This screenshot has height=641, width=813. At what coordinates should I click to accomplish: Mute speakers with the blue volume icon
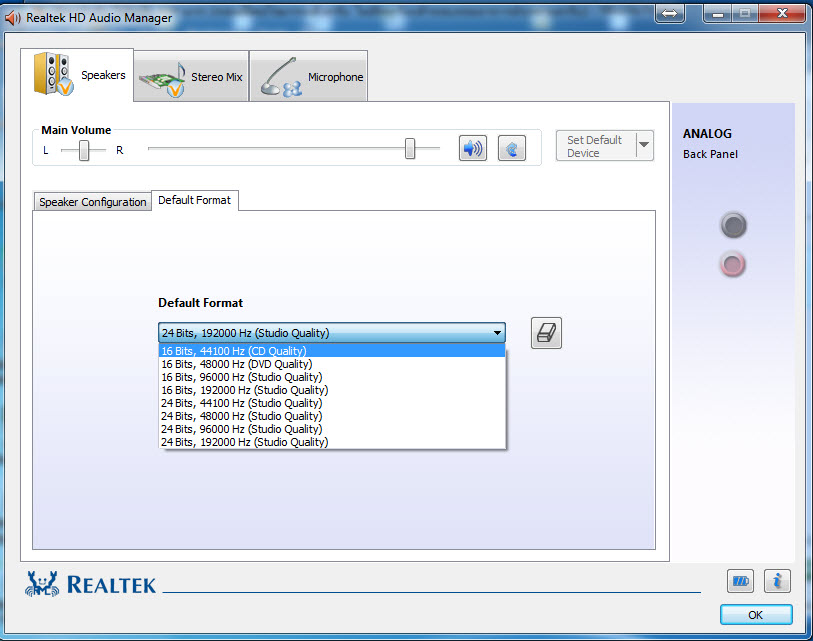(x=472, y=148)
